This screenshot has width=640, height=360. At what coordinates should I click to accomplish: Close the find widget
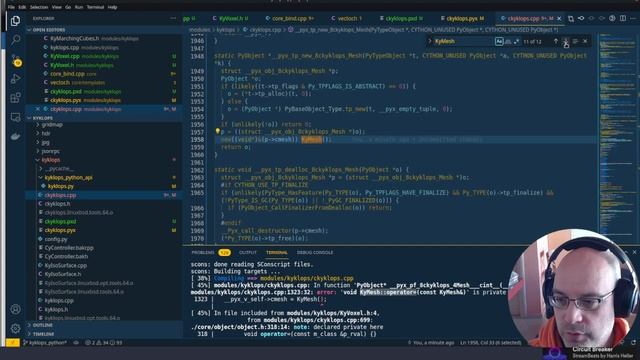[585, 41]
